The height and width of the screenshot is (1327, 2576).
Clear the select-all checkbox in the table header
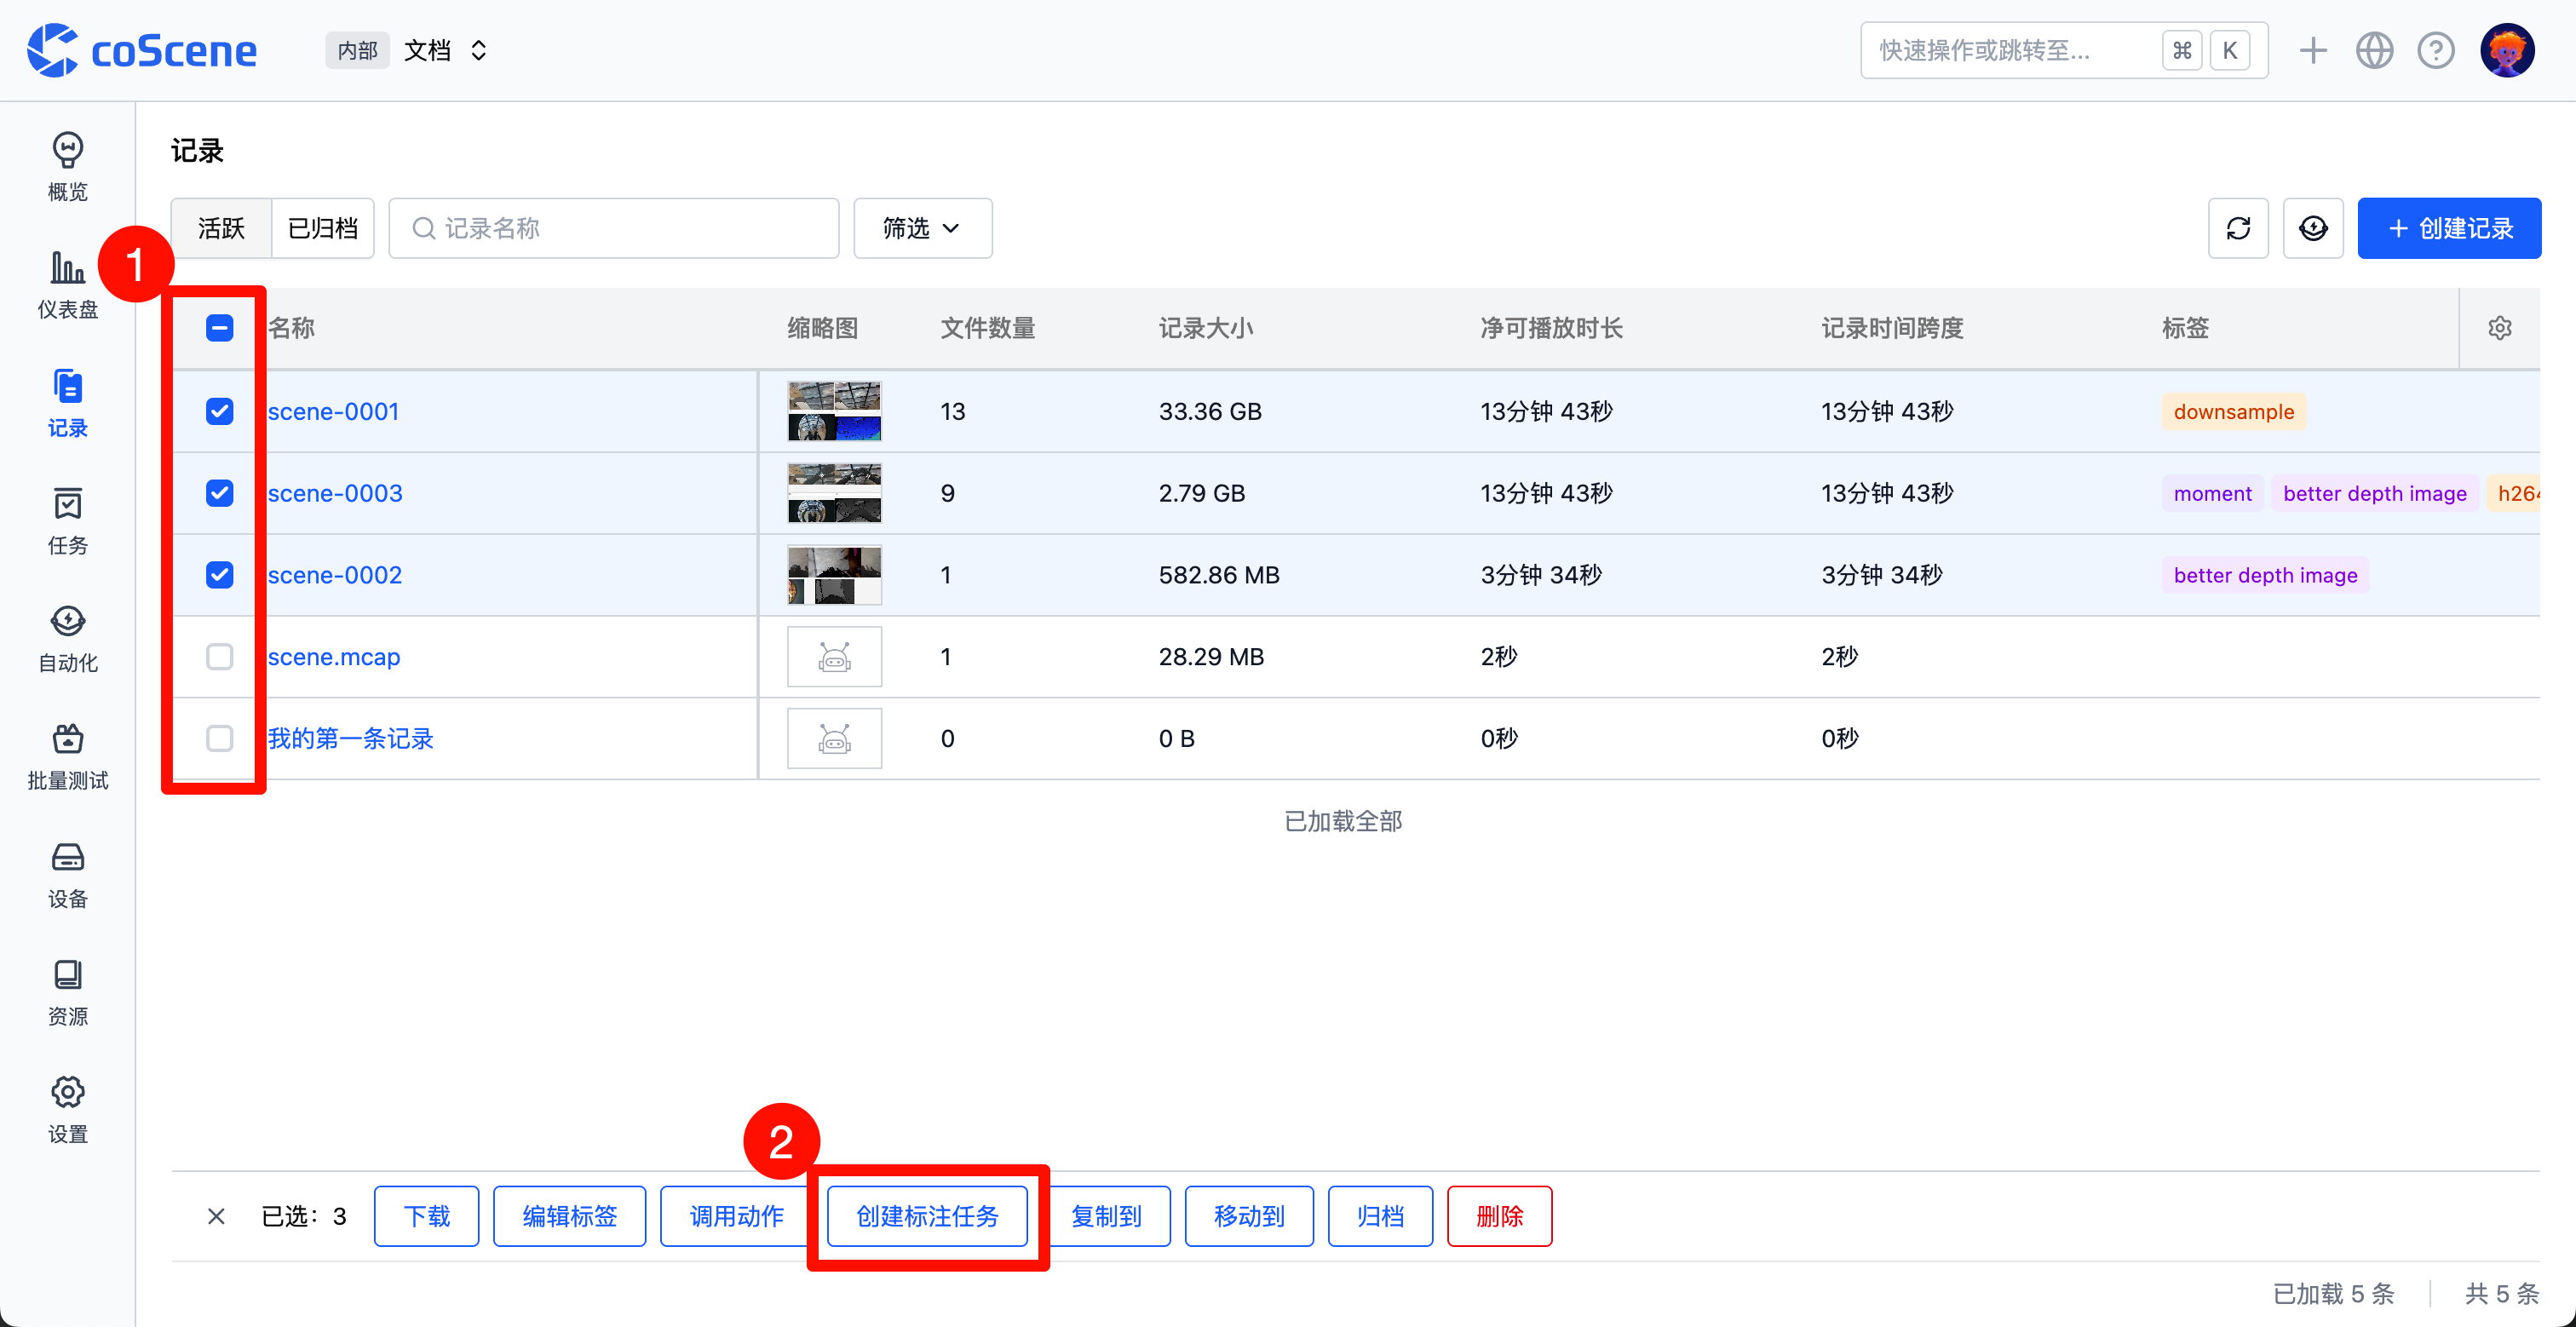(219, 327)
